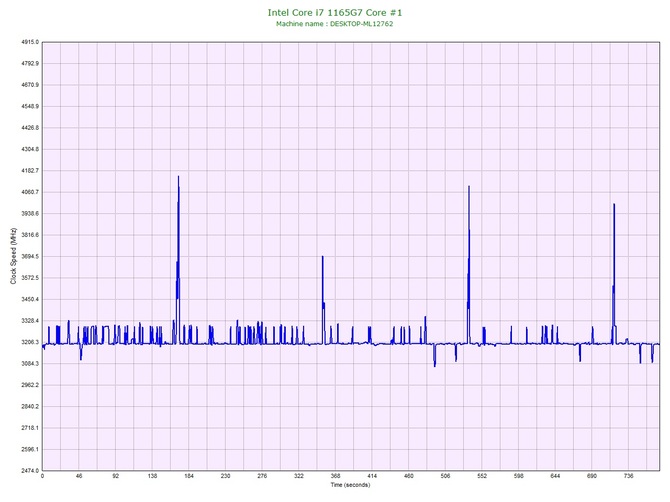Click the machine name text DESKTOP-ML12762
Viewport: 670px width, 502px height.
[x=361, y=24]
